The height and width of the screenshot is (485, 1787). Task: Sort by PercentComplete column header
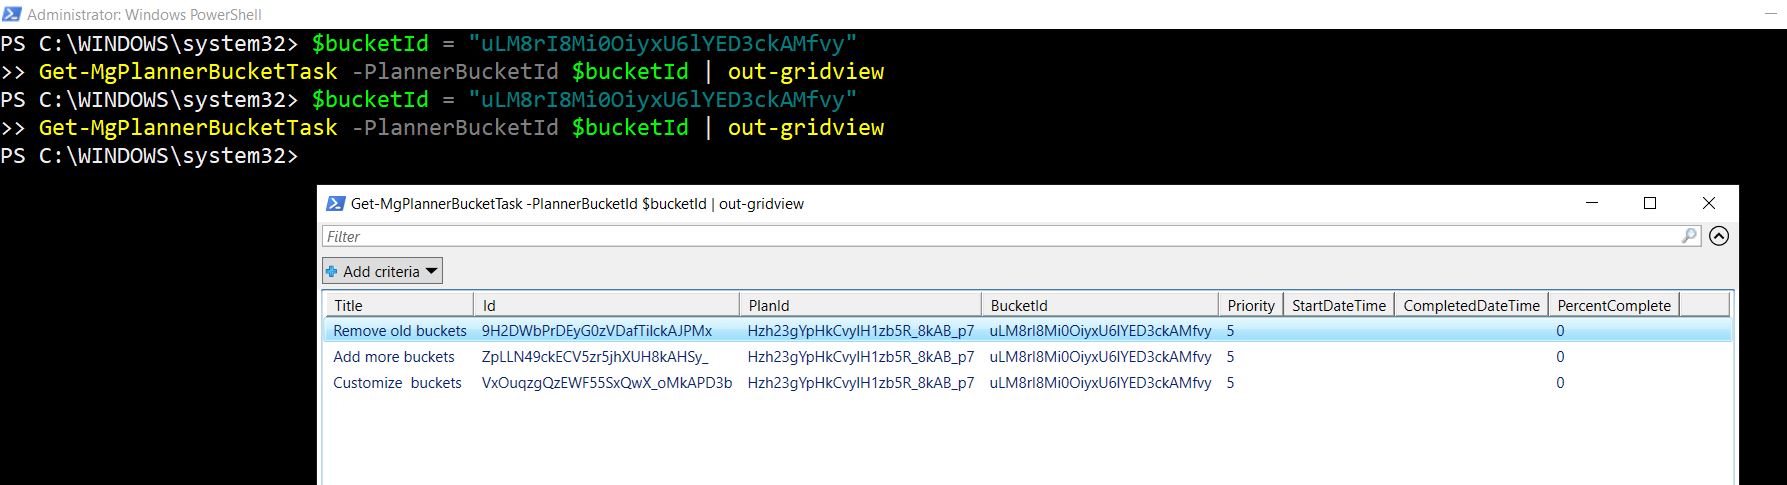1613,305
